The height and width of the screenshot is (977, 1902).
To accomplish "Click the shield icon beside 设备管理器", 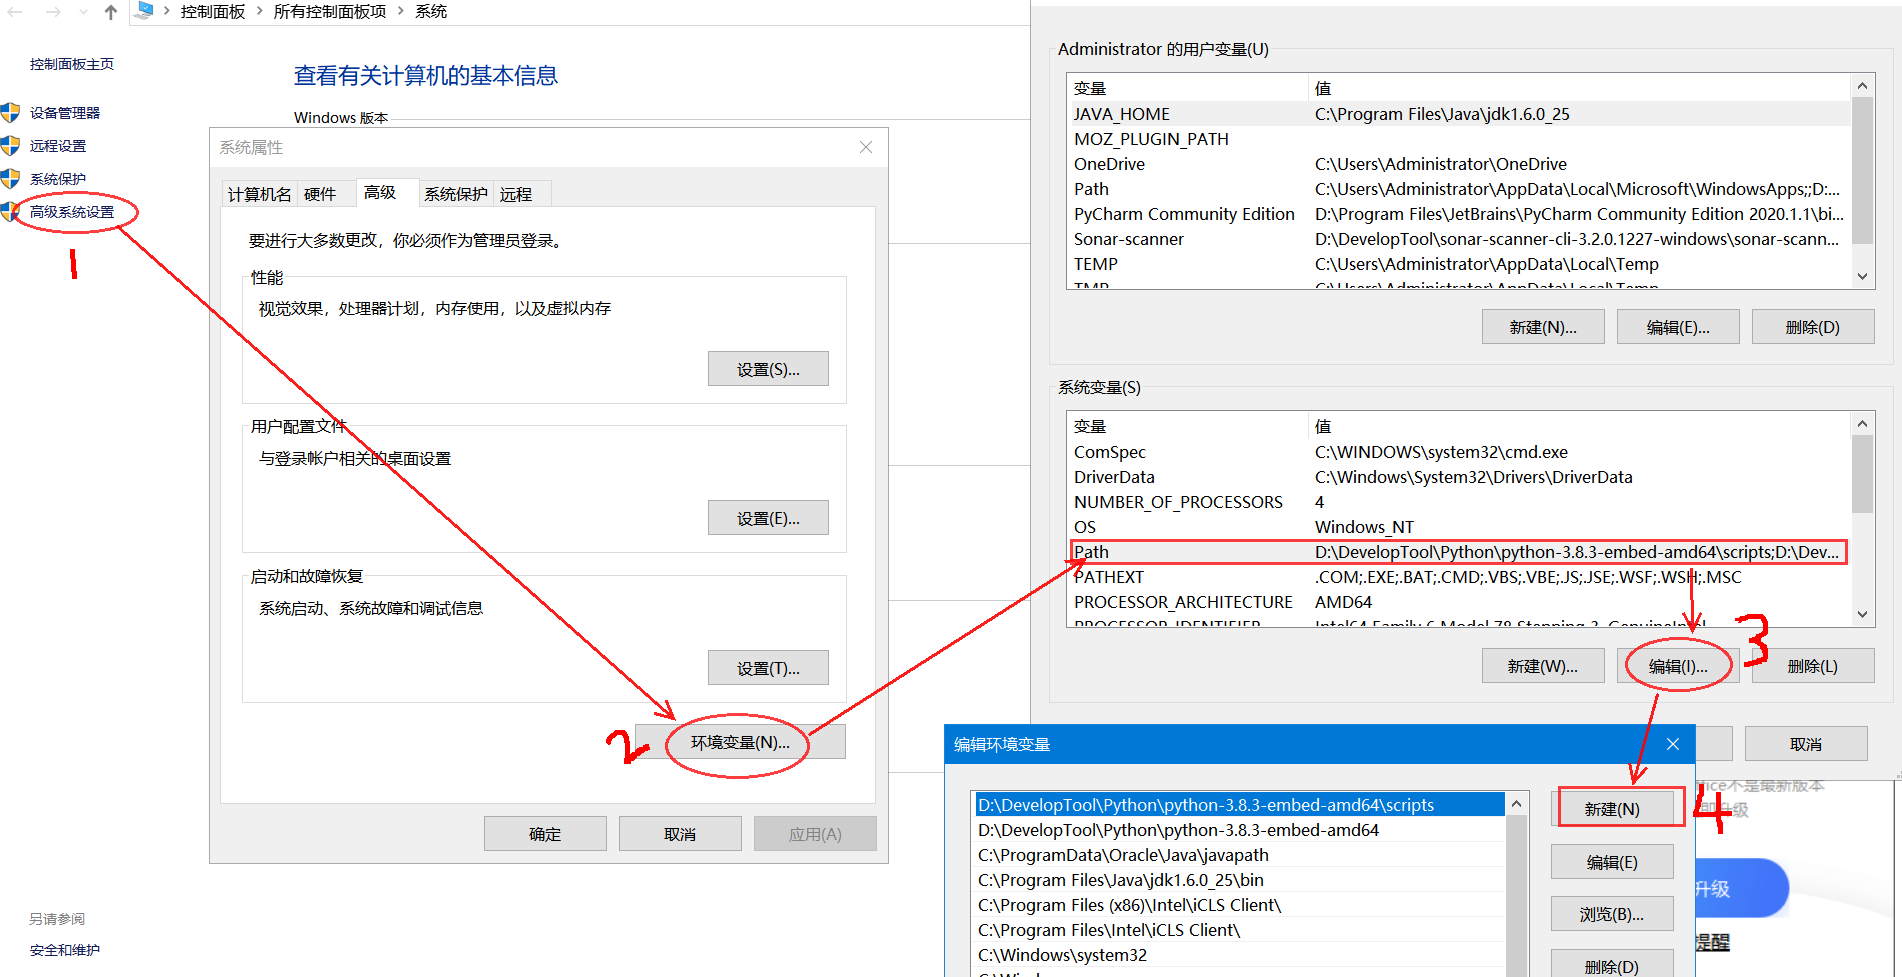I will click(x=10, y=112).
